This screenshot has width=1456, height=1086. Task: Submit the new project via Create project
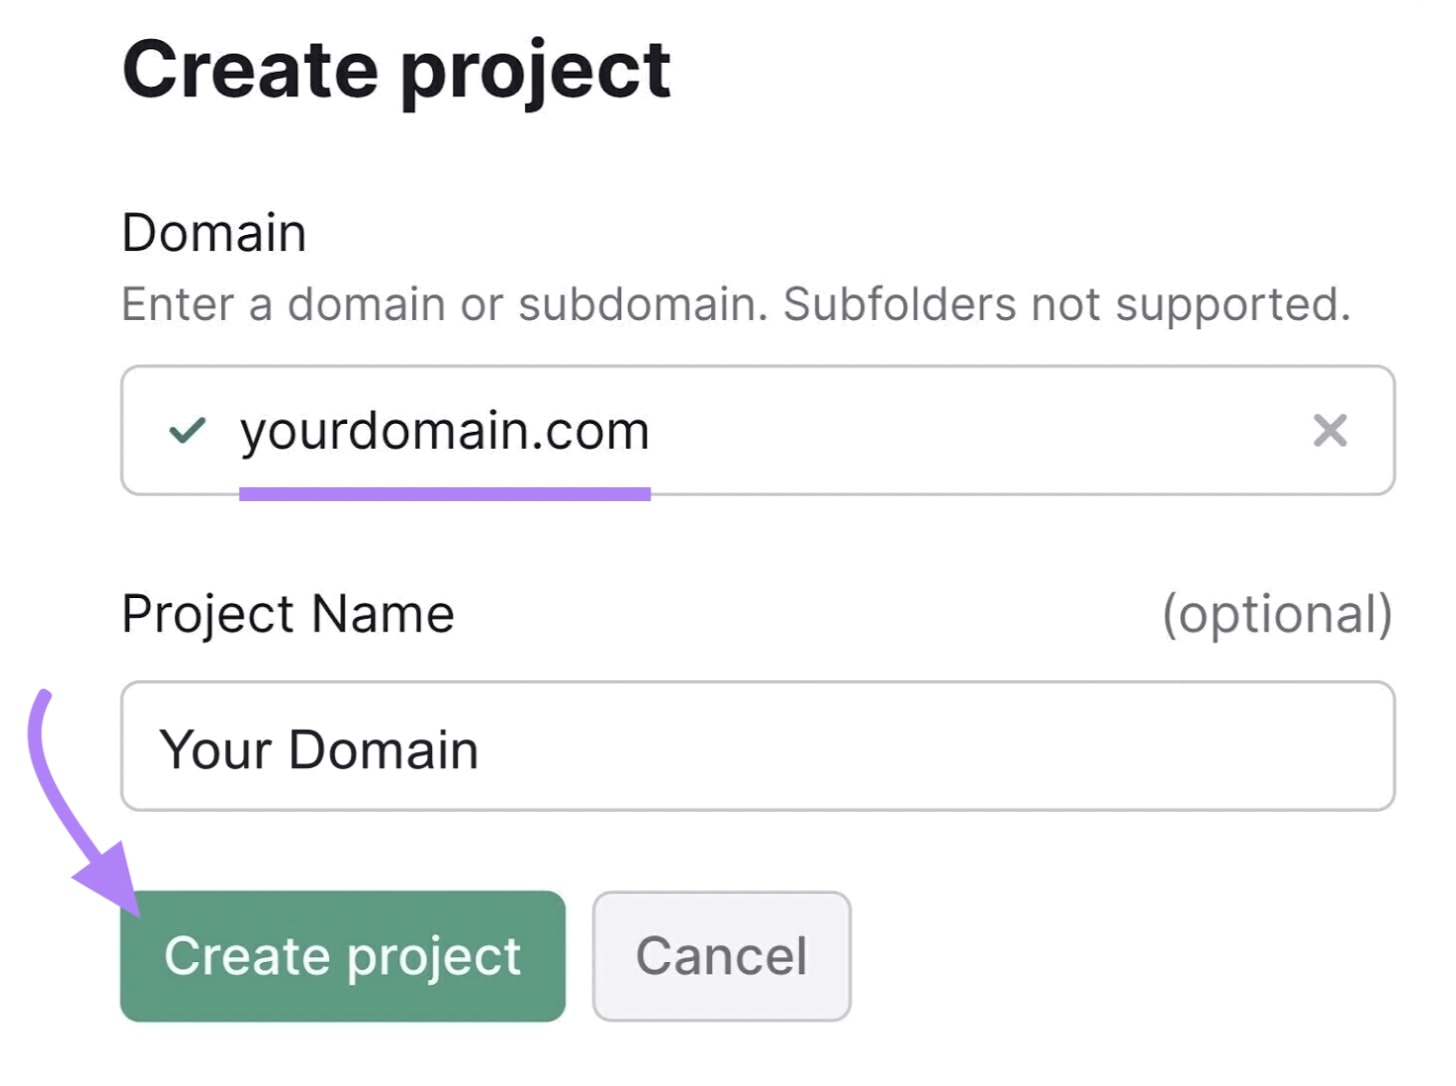point(343,955)
